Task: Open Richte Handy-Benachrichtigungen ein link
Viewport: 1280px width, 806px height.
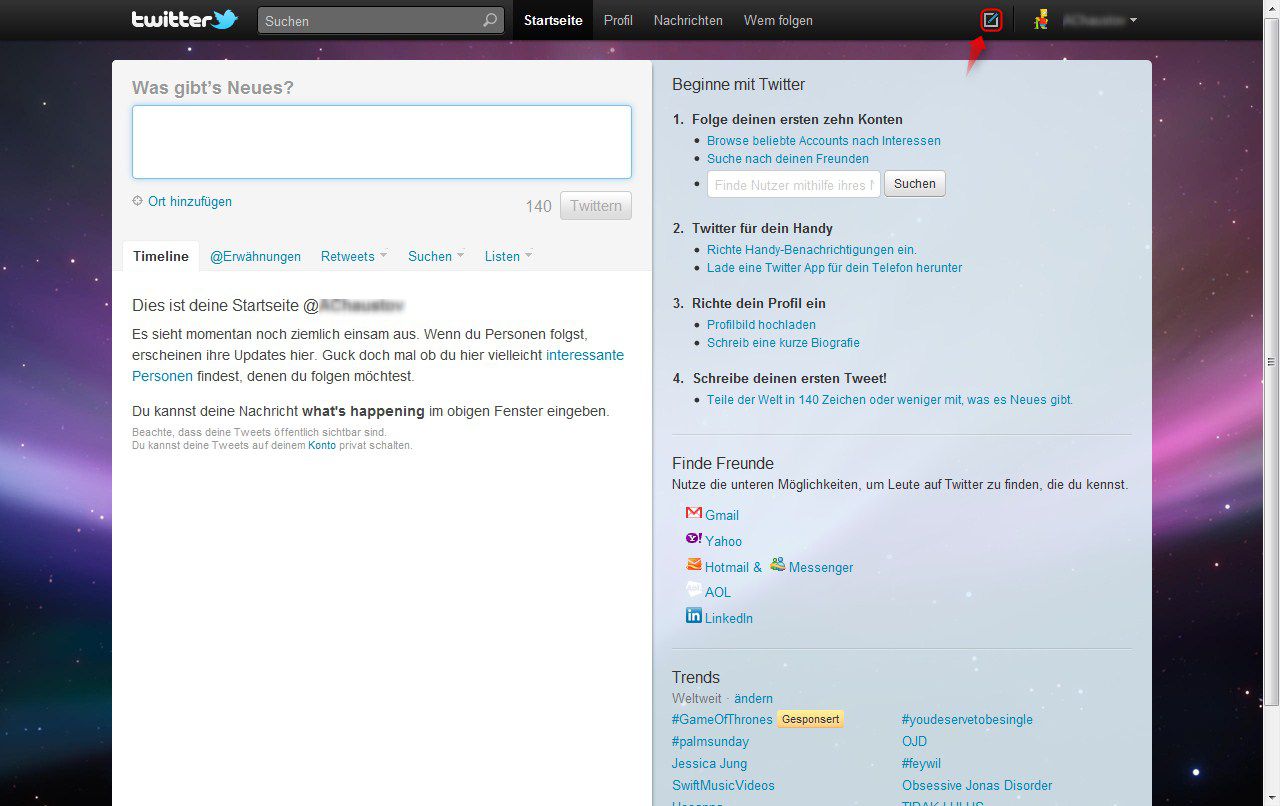Action: click(812, 250)
